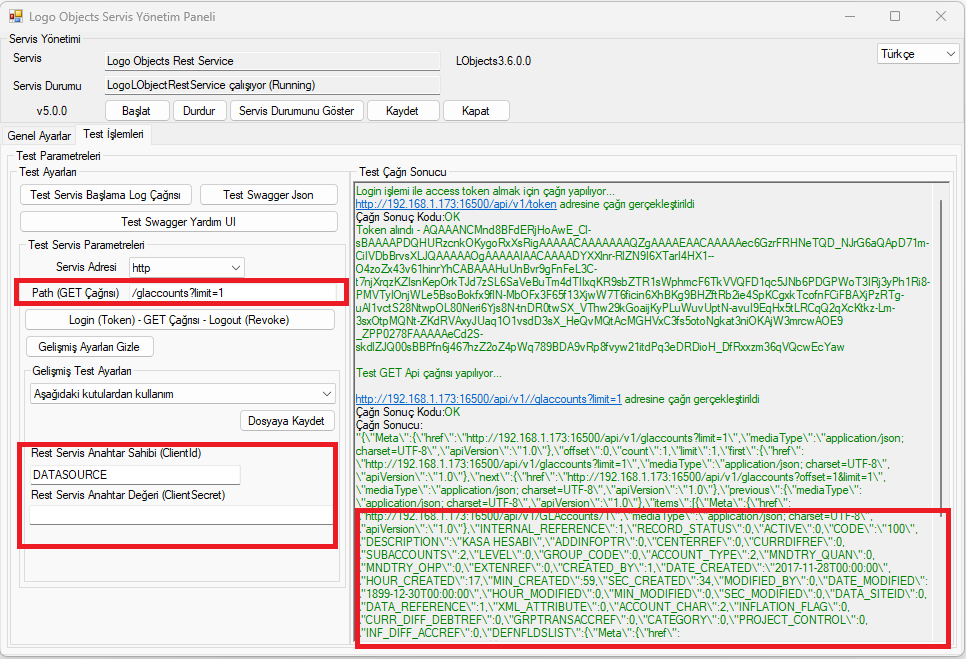Open the api/v1/token link in results
The width and height of the screenshot is (966, 659).
pyautogui.click(x=456, y=204)
